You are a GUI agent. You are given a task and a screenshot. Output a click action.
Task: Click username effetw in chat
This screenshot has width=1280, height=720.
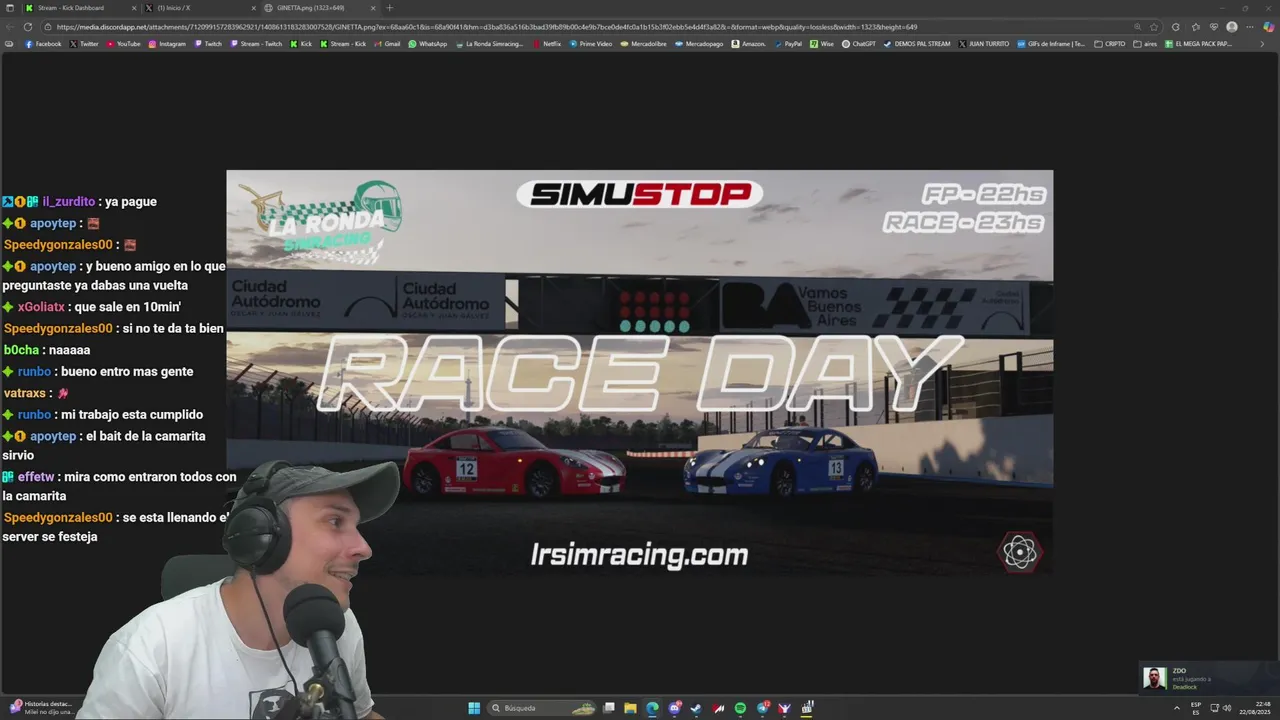(x=36, y=477)
